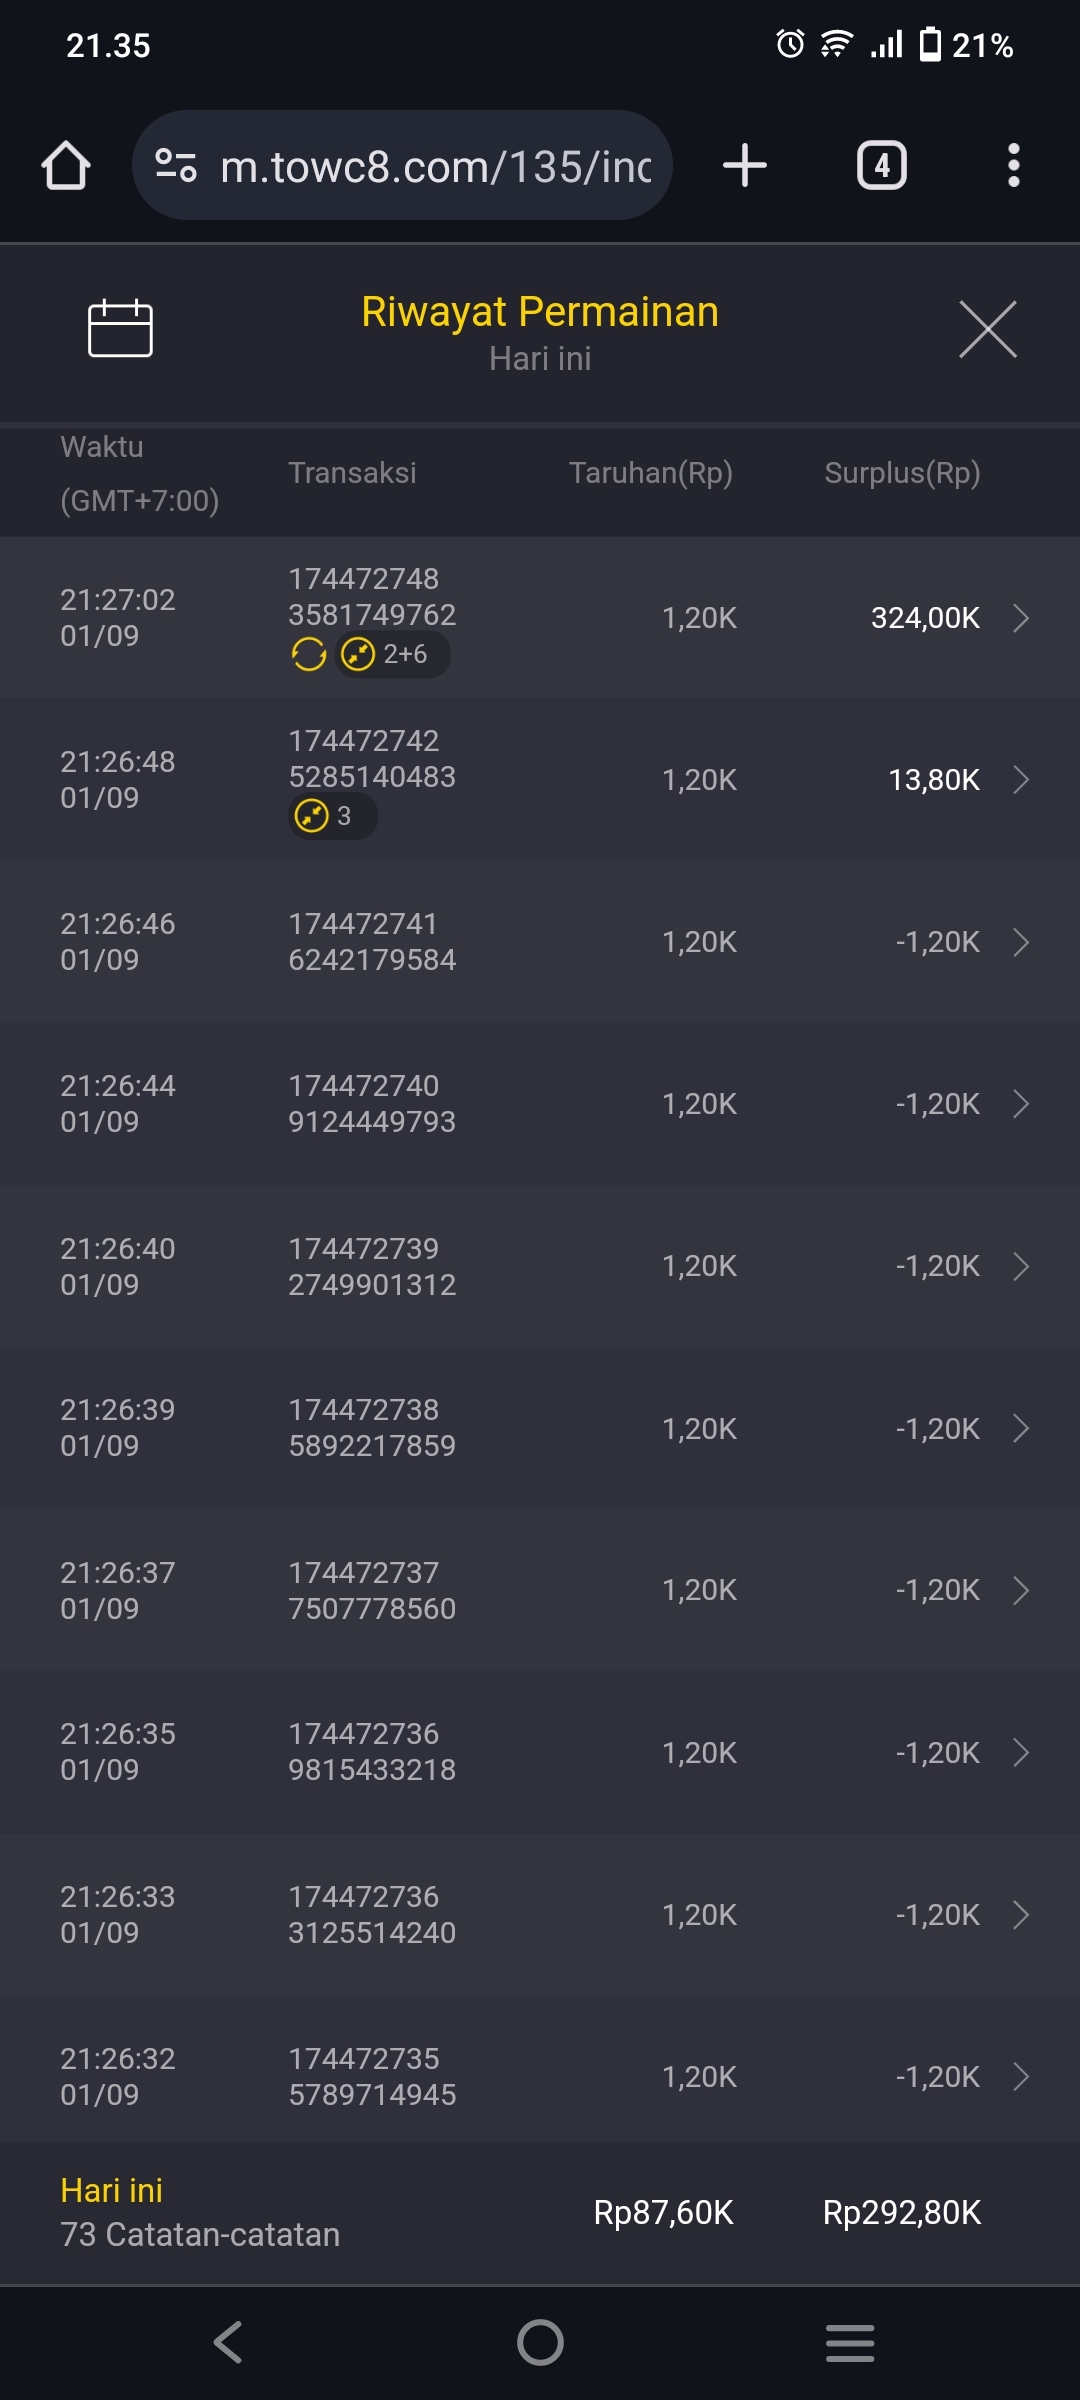Expand the 21:26:46 transaction details chevron
This screenshot has height=2400, width=1080.
[x=1020, y=942]
